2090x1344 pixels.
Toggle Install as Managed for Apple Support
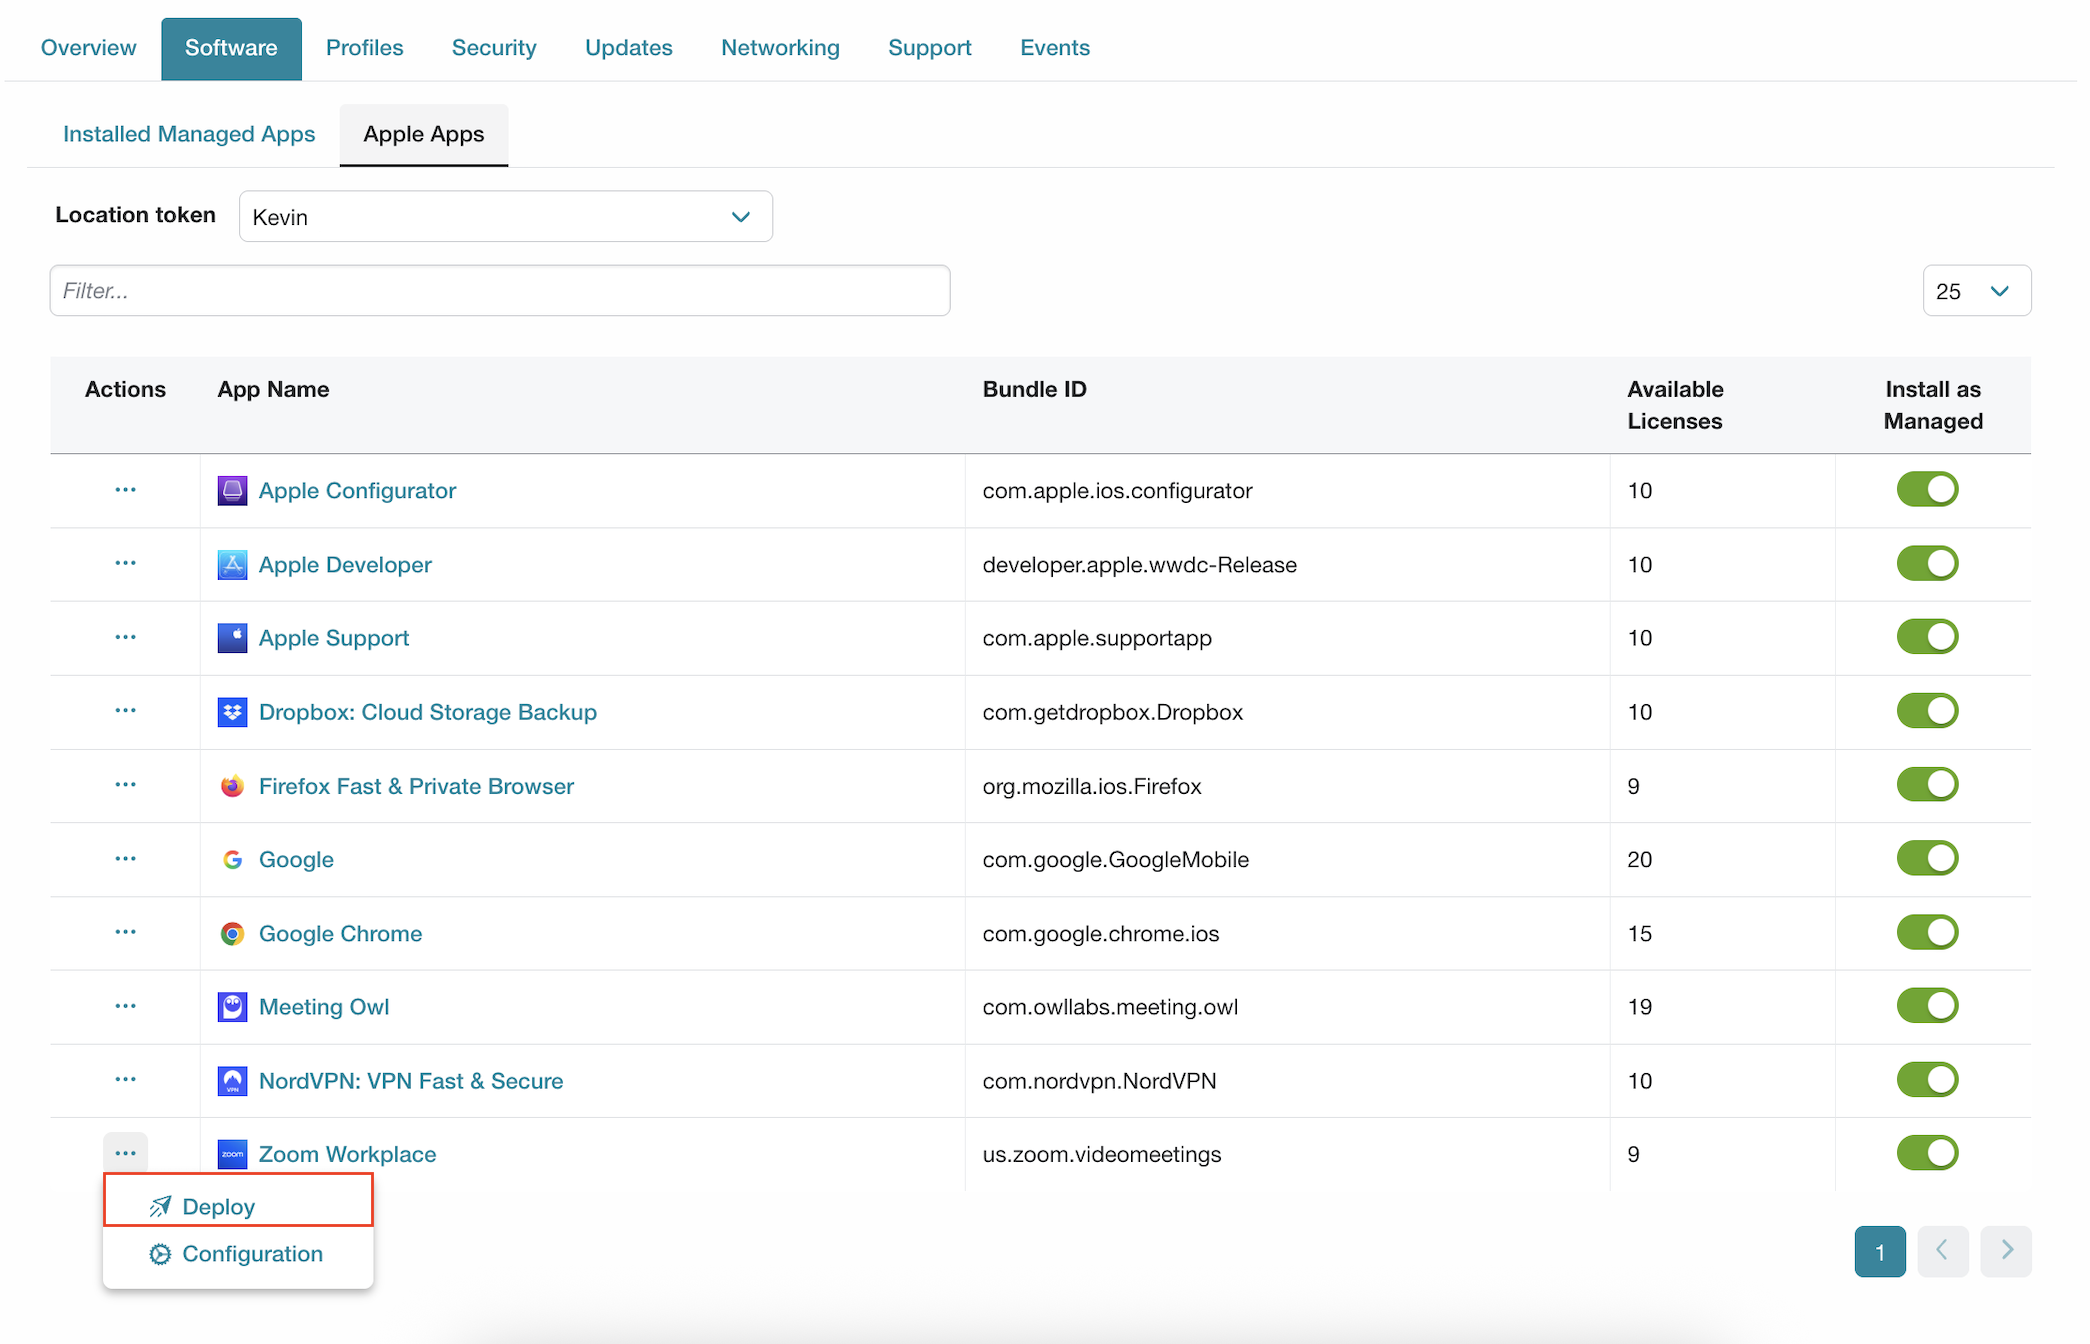(1927, 637)
